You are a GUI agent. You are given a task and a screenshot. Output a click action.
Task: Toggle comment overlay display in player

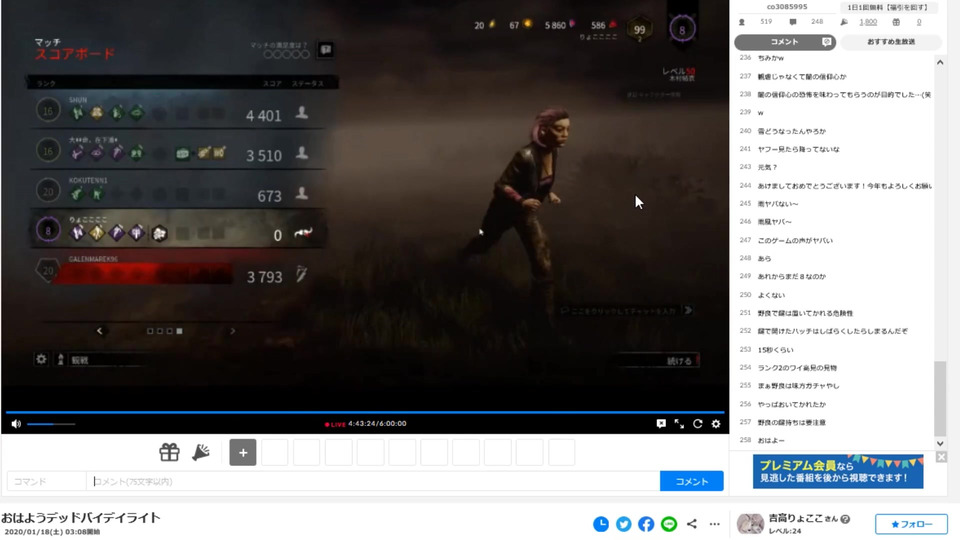[661, 424]
